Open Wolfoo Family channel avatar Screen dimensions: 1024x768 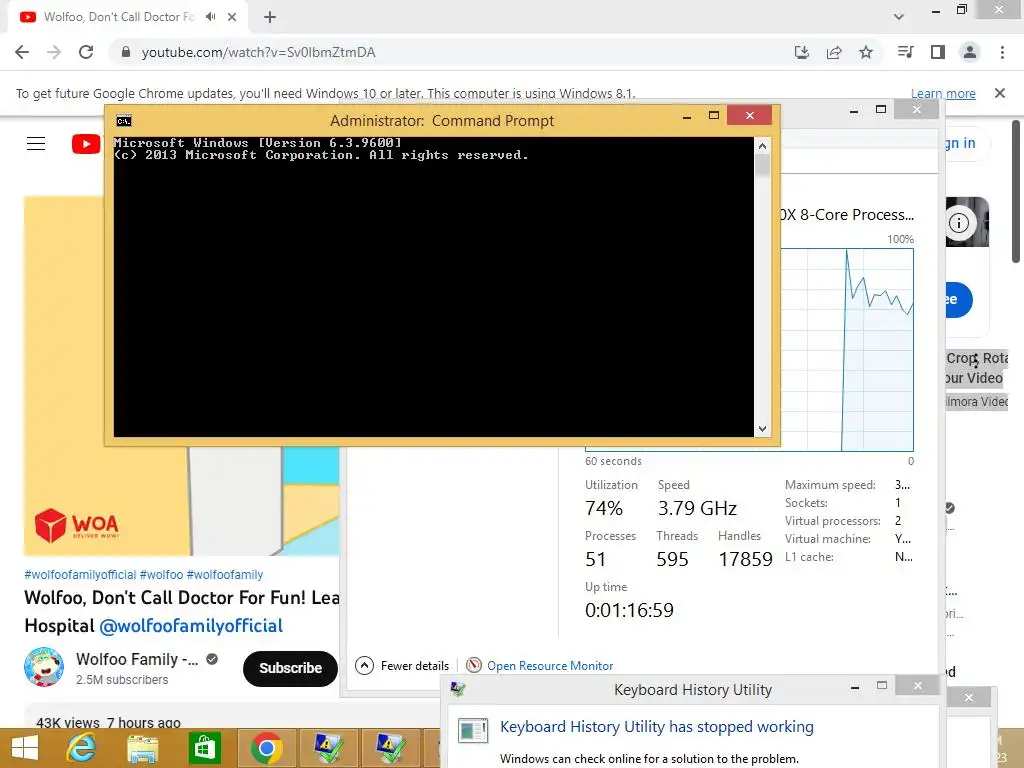click(44, 667)
